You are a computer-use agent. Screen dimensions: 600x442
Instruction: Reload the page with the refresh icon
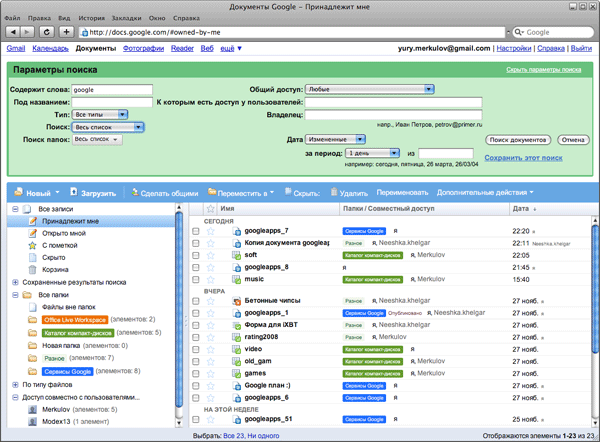point(47,32)
